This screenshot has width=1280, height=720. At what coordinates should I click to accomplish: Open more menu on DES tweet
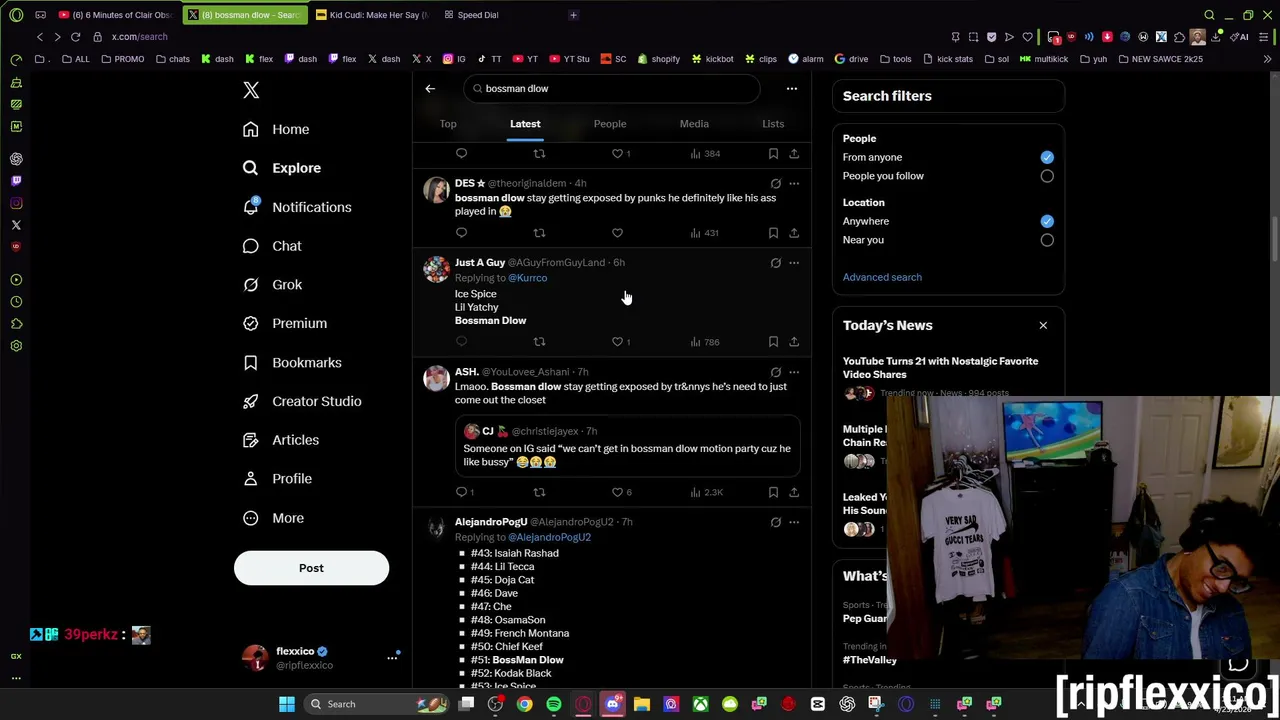[x=794, y=183]
